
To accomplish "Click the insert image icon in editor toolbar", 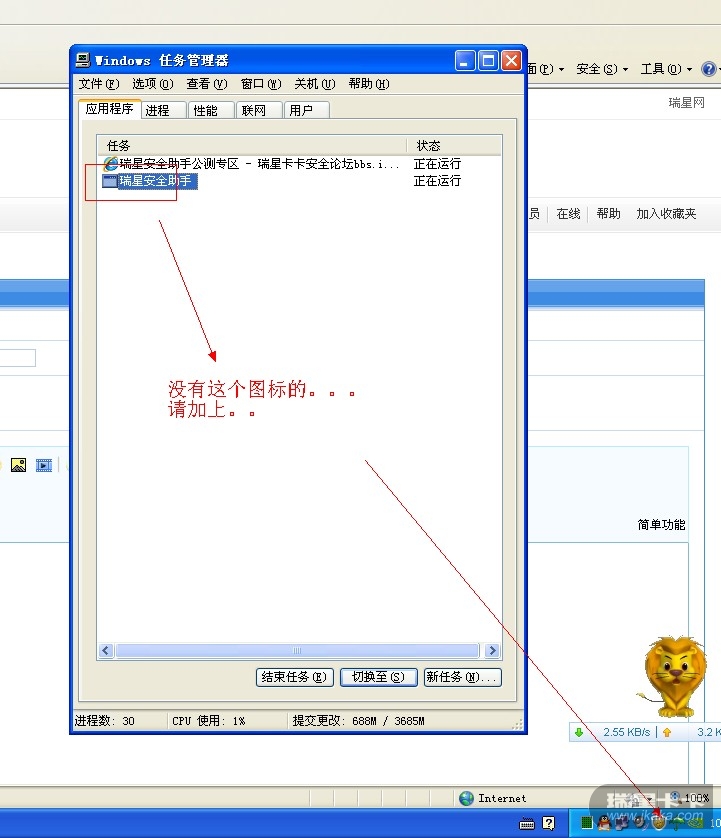I will [x=19, y=465].
